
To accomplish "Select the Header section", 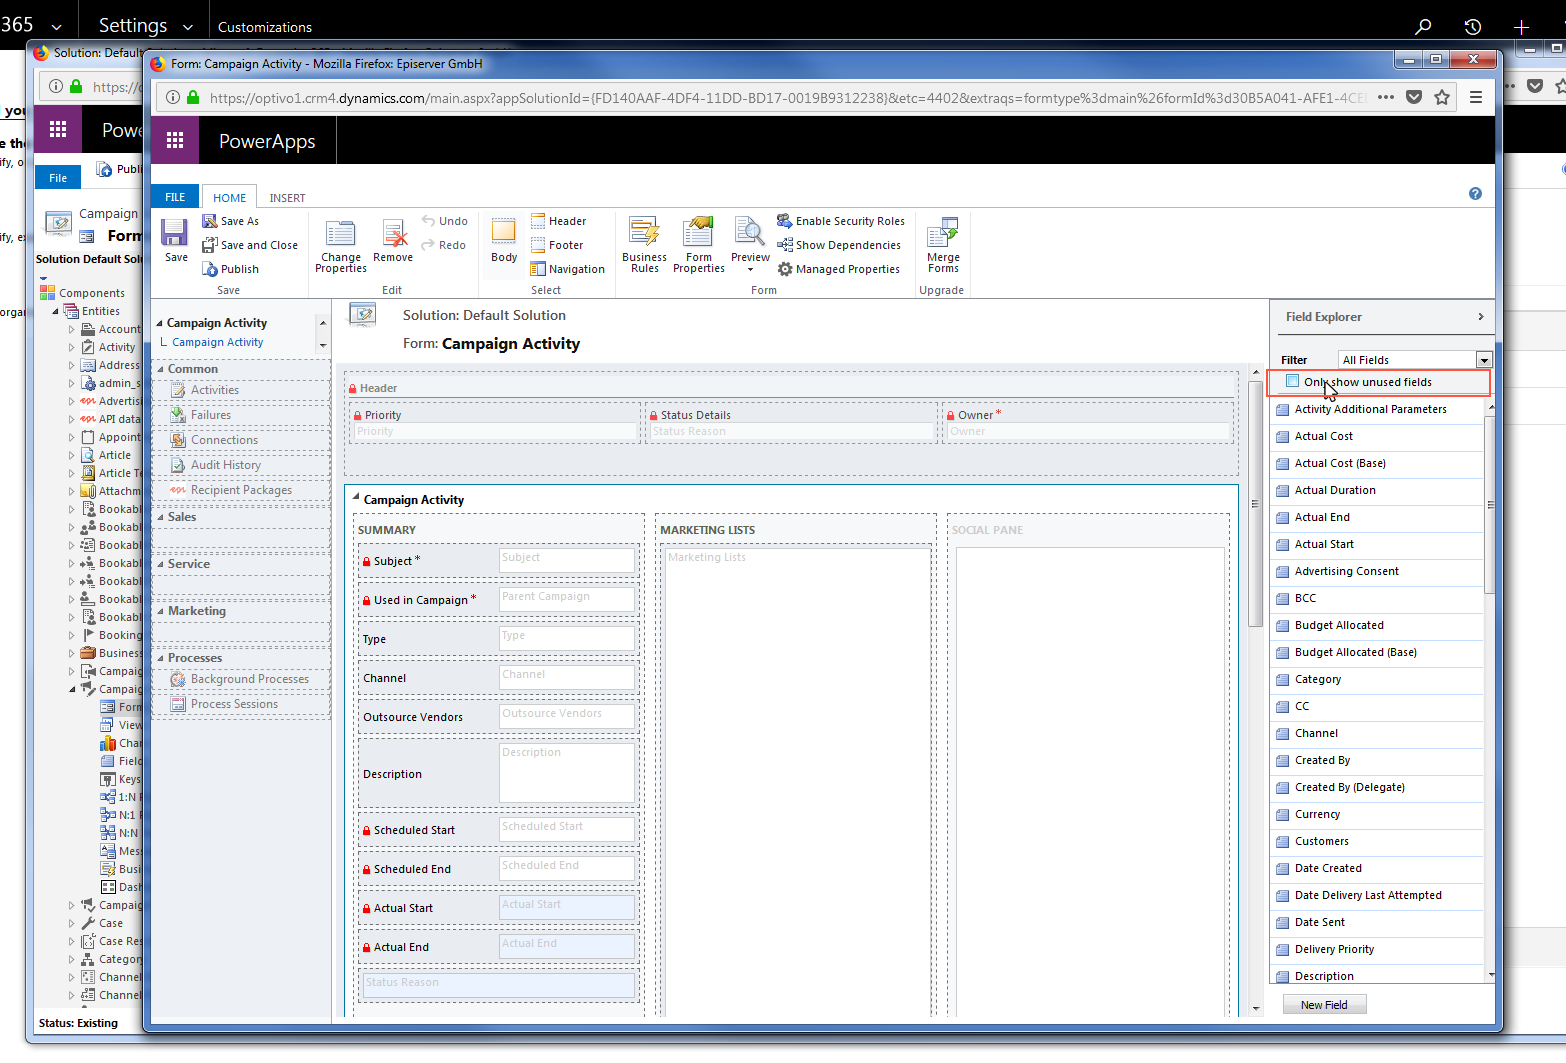I will point(558,221).
